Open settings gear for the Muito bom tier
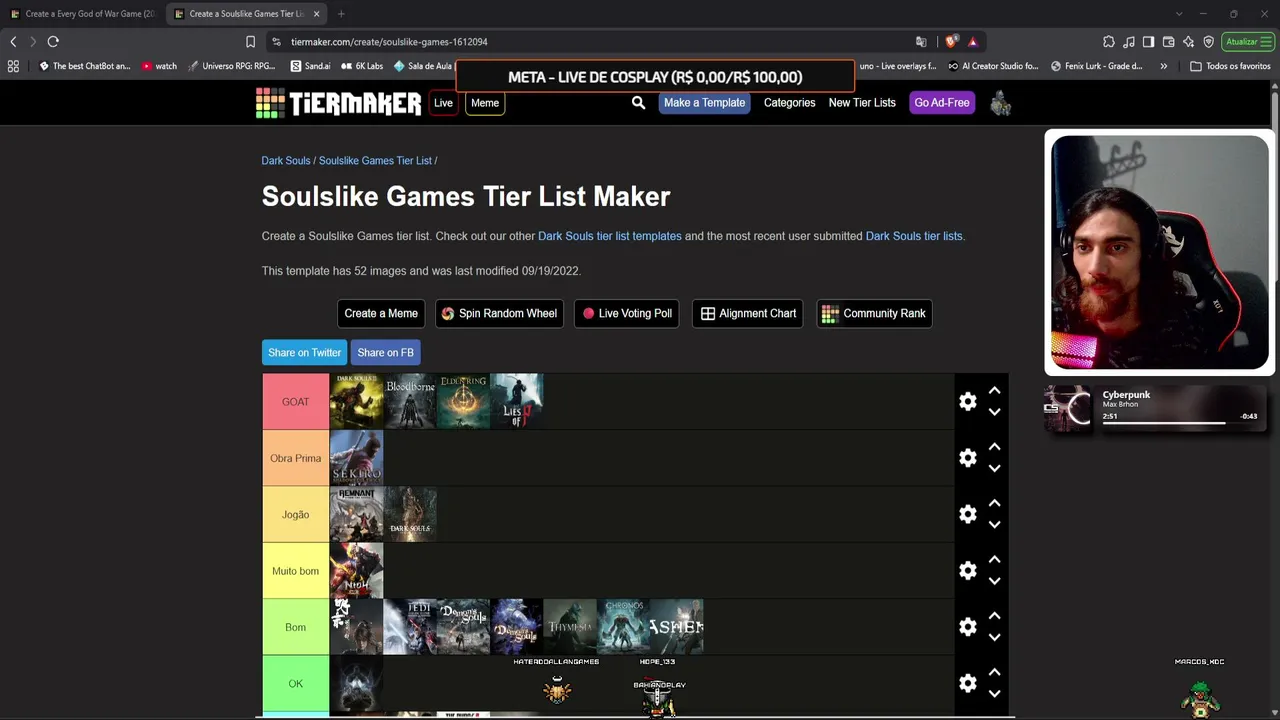The width and height of the screenshot is (1280, 720). coord(967,570)
